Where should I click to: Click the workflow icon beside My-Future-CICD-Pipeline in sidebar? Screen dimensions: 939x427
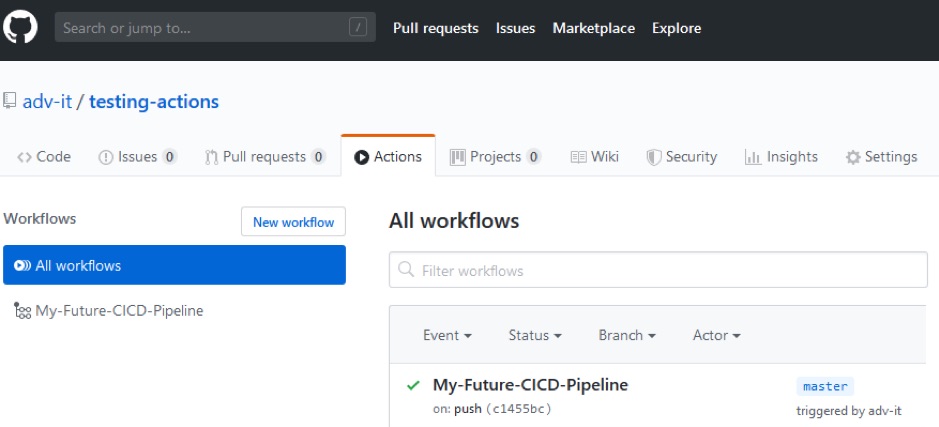[x=22, y=311]
